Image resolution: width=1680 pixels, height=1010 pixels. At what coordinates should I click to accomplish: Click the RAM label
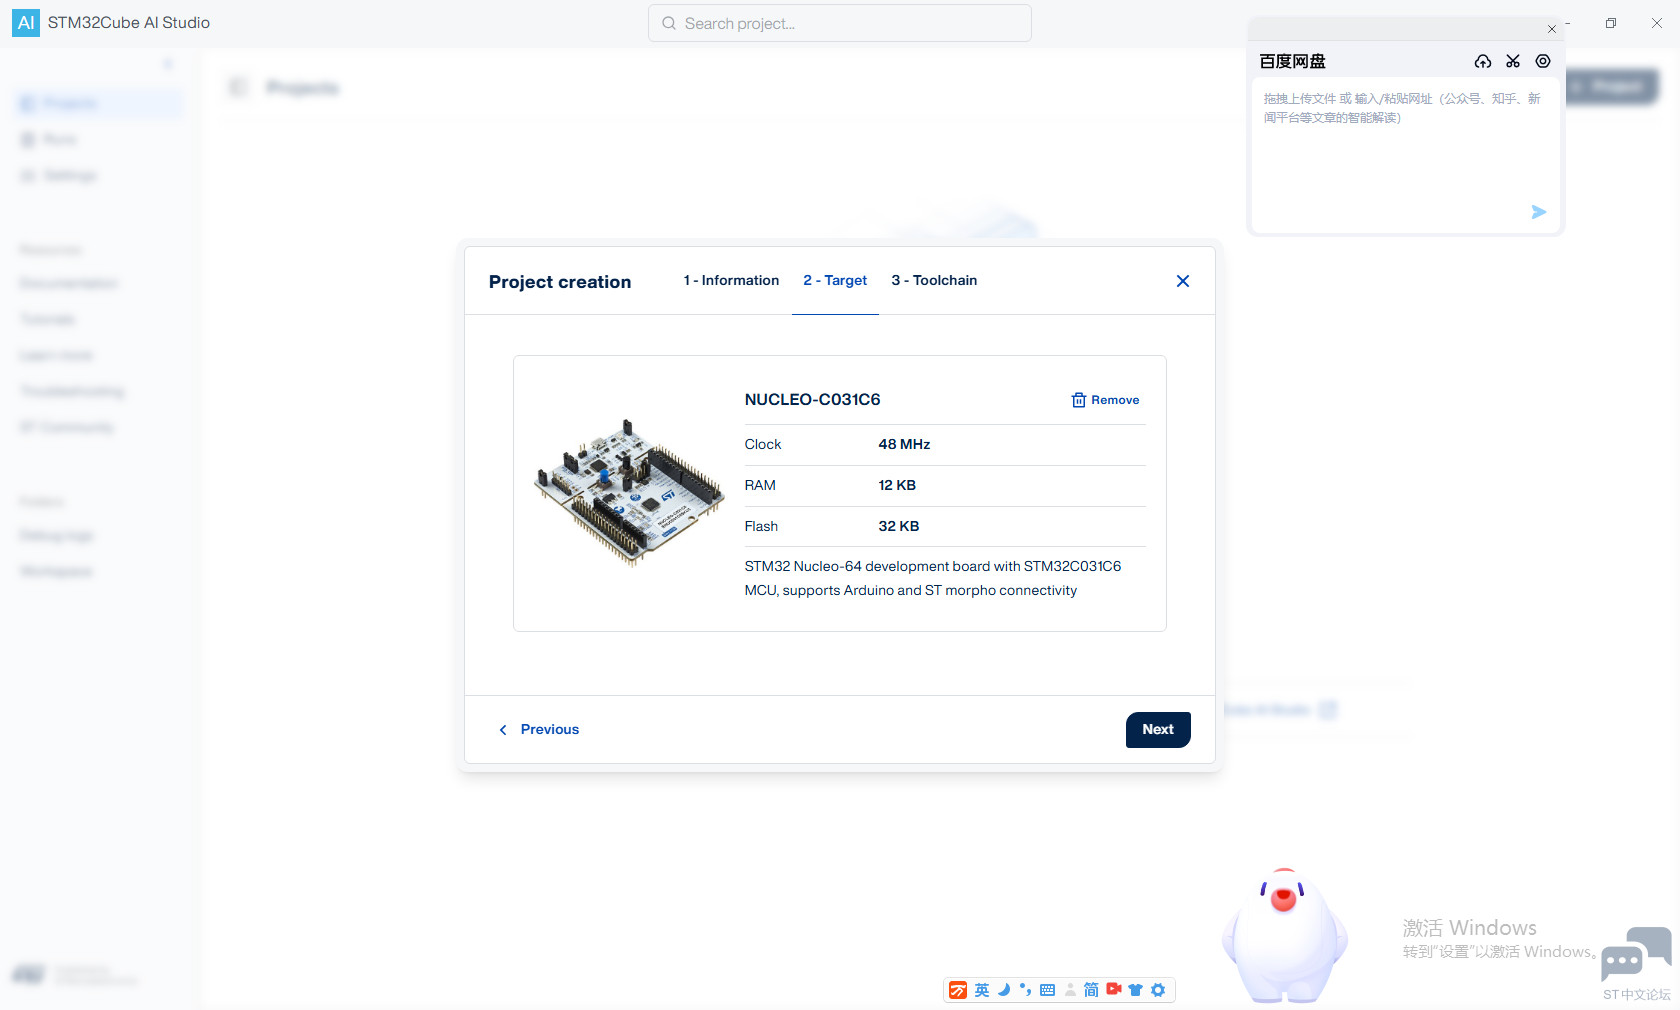tap(760, 486)
